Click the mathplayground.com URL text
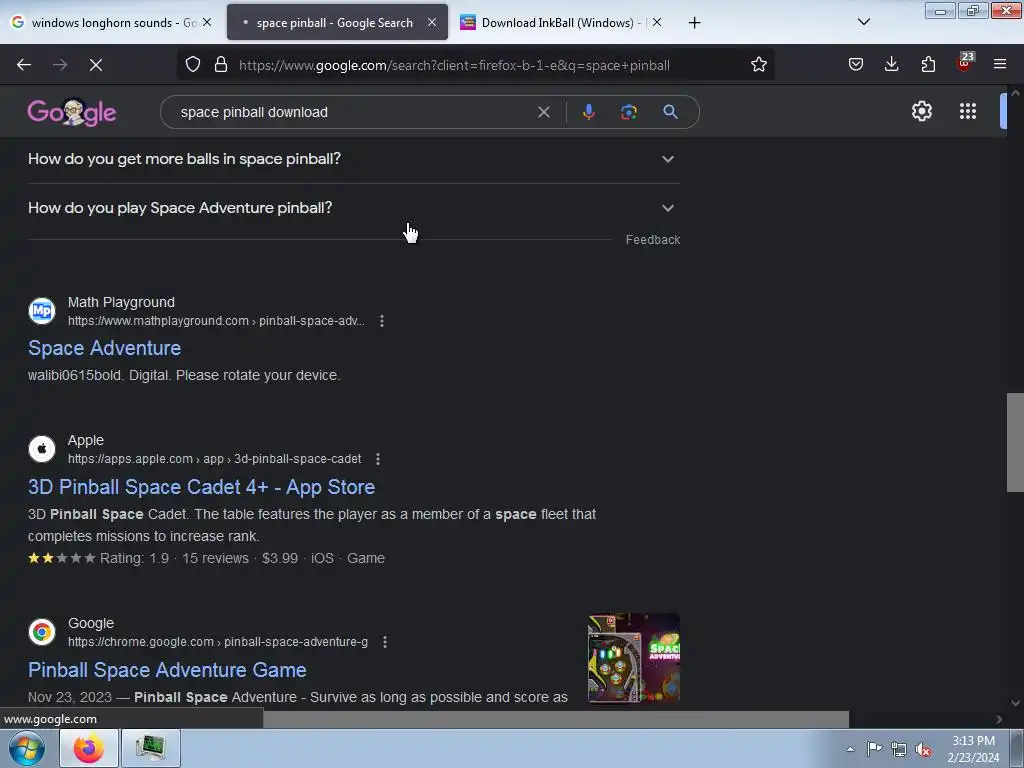1024x768 pixels. coord(216,321)
